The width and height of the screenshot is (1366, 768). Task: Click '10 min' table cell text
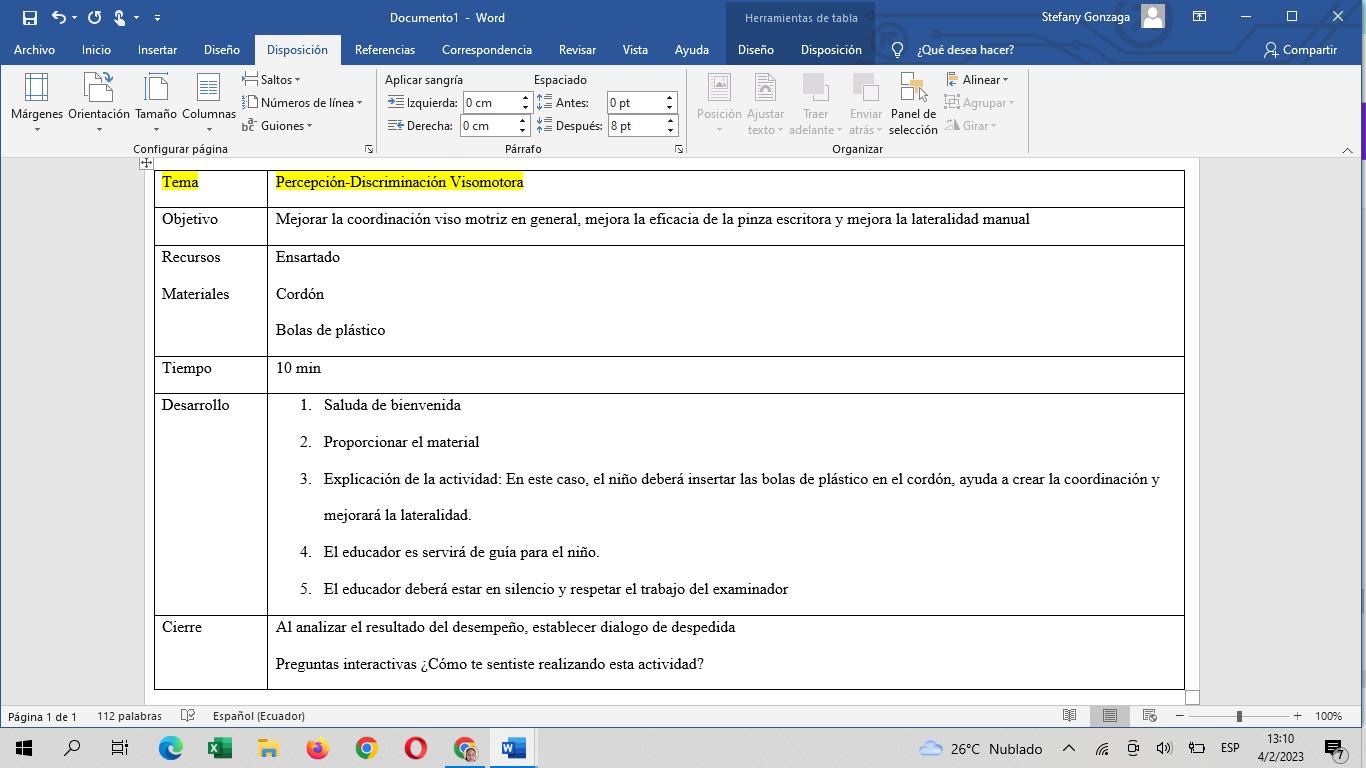coord(298,368)
